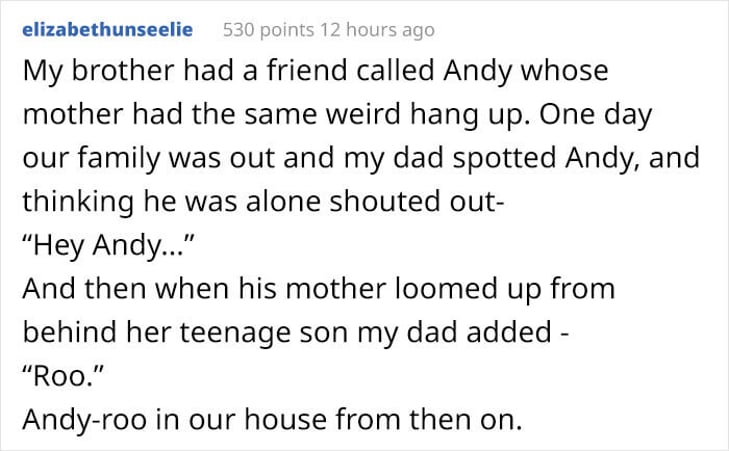Click the line starting thinking he was alone
729x451 pixels.
(264, 203)
